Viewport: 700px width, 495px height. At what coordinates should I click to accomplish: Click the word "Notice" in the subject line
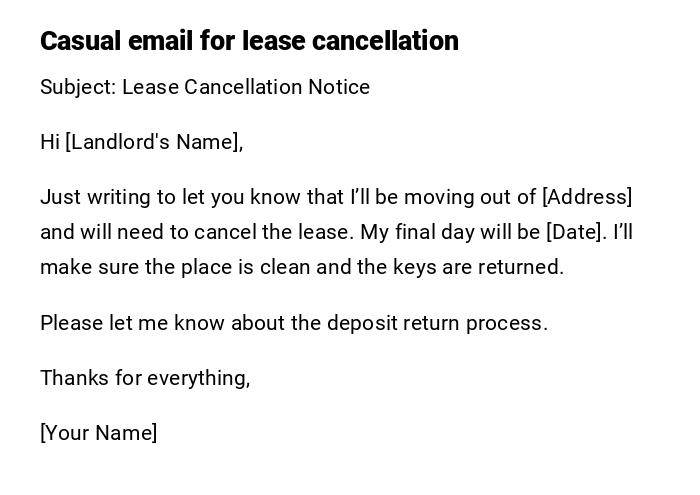click(x=339, y=87)
